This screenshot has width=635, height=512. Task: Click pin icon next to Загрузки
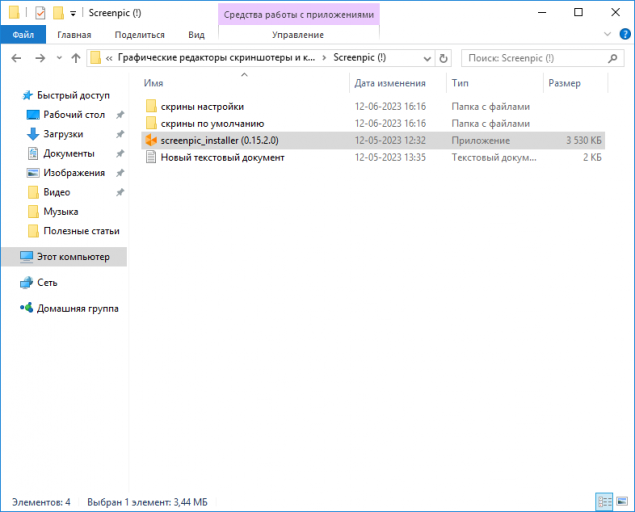click(x=120, y=134)
